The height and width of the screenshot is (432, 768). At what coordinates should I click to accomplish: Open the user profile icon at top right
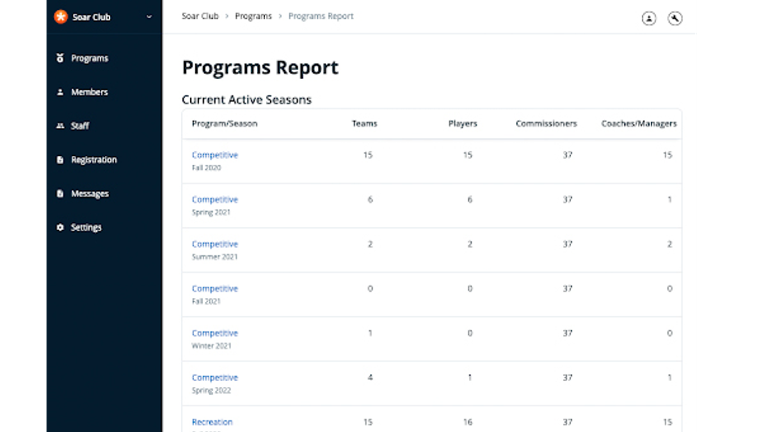click(x=649, y=18)
